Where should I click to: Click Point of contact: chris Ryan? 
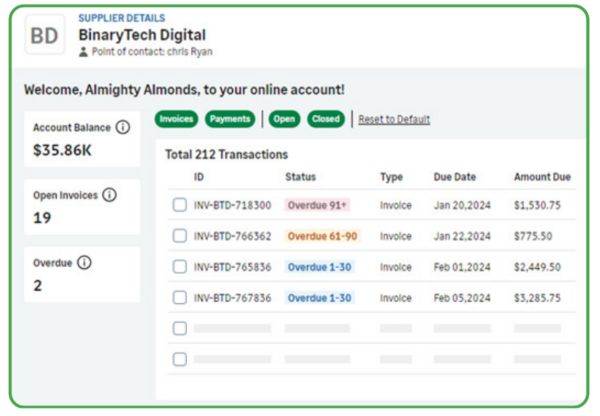coord(152,52)
